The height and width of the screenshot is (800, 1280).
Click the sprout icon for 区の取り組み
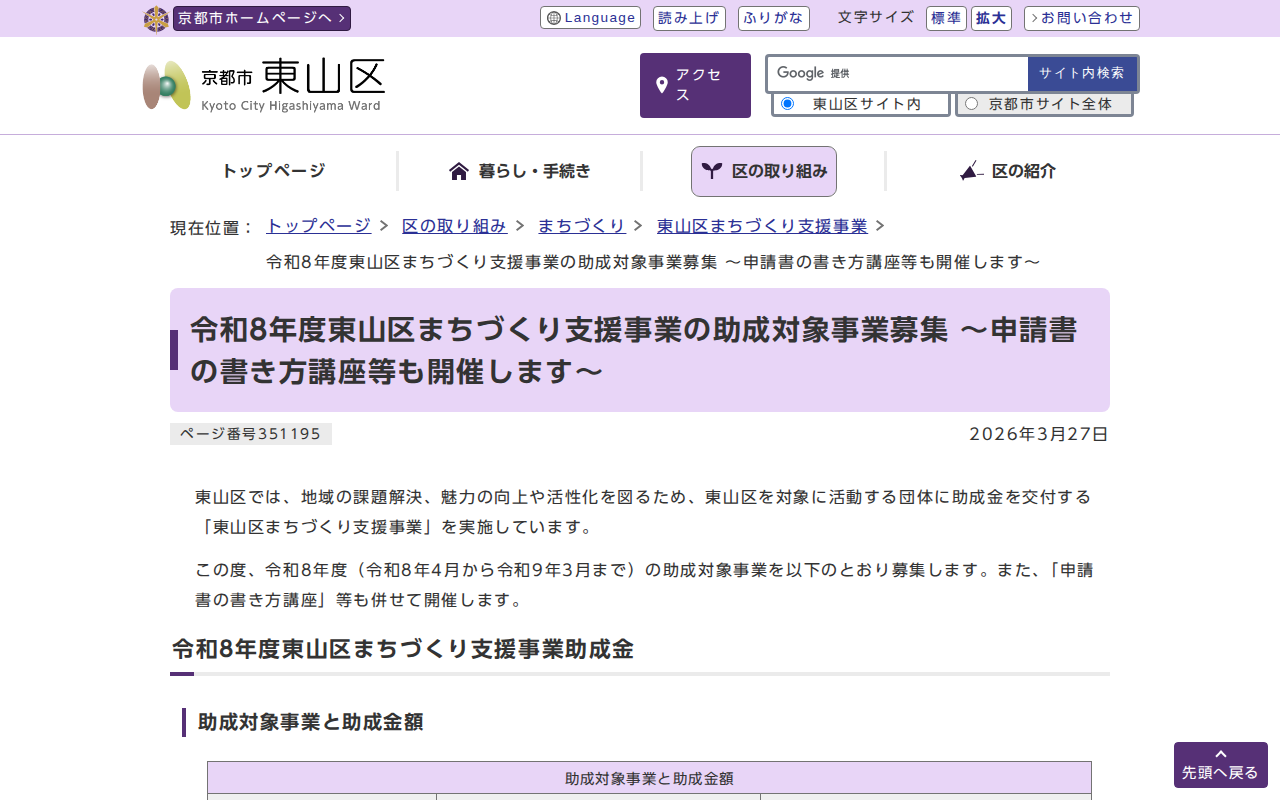pos(711,171)
